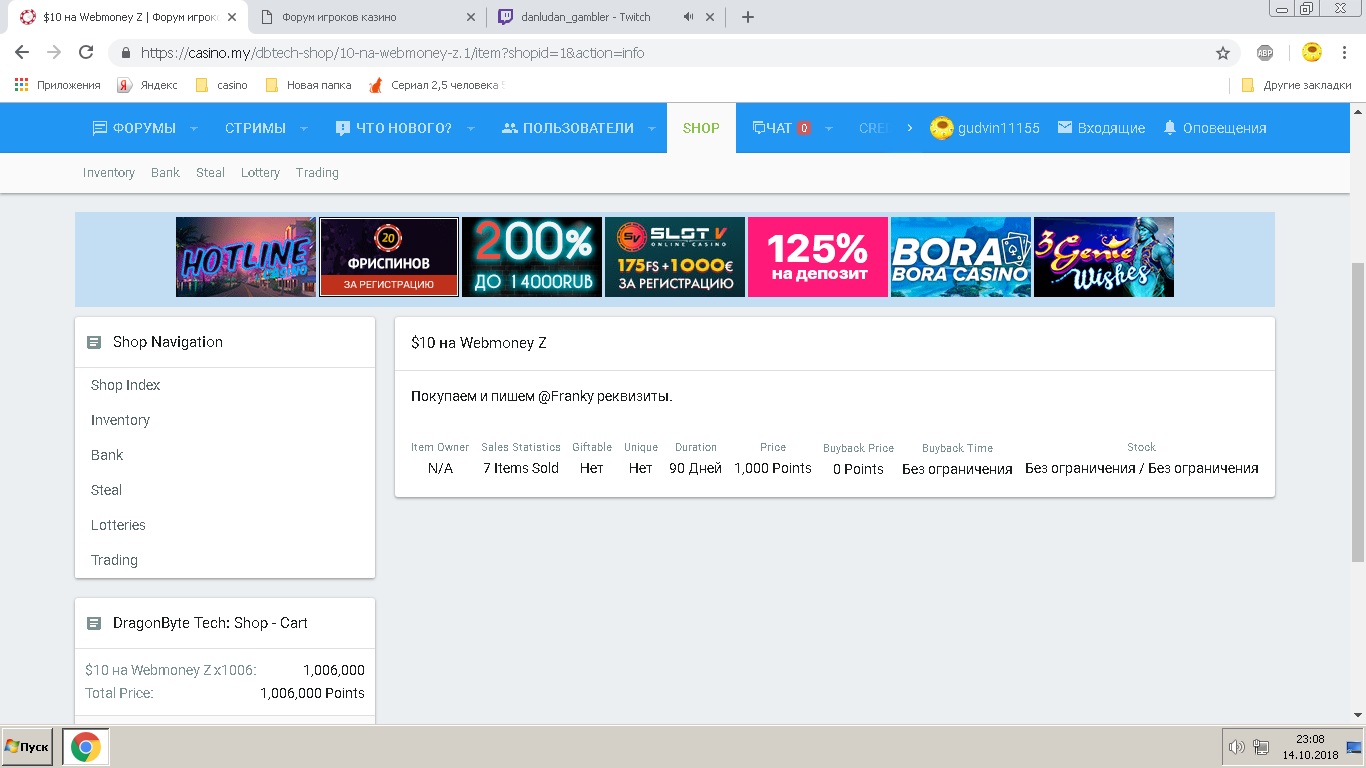Select the SHOP navigation tab
1366x768 pixels.
(x=701, y=128)
